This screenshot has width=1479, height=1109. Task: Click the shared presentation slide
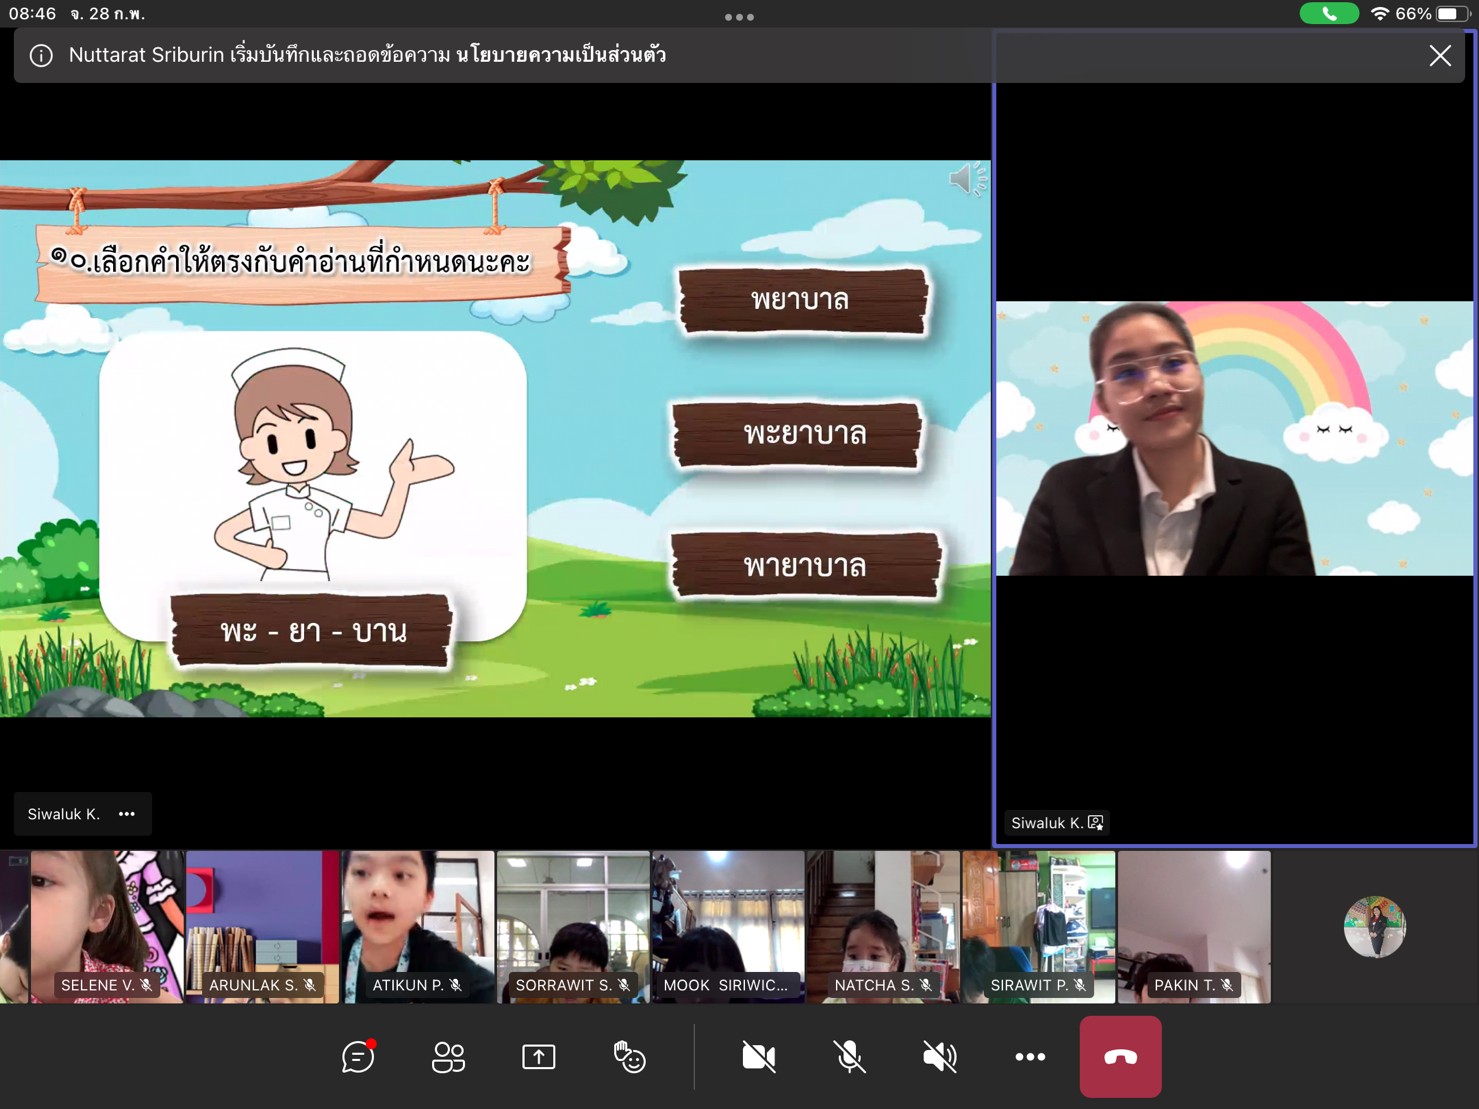pos(495,438)
